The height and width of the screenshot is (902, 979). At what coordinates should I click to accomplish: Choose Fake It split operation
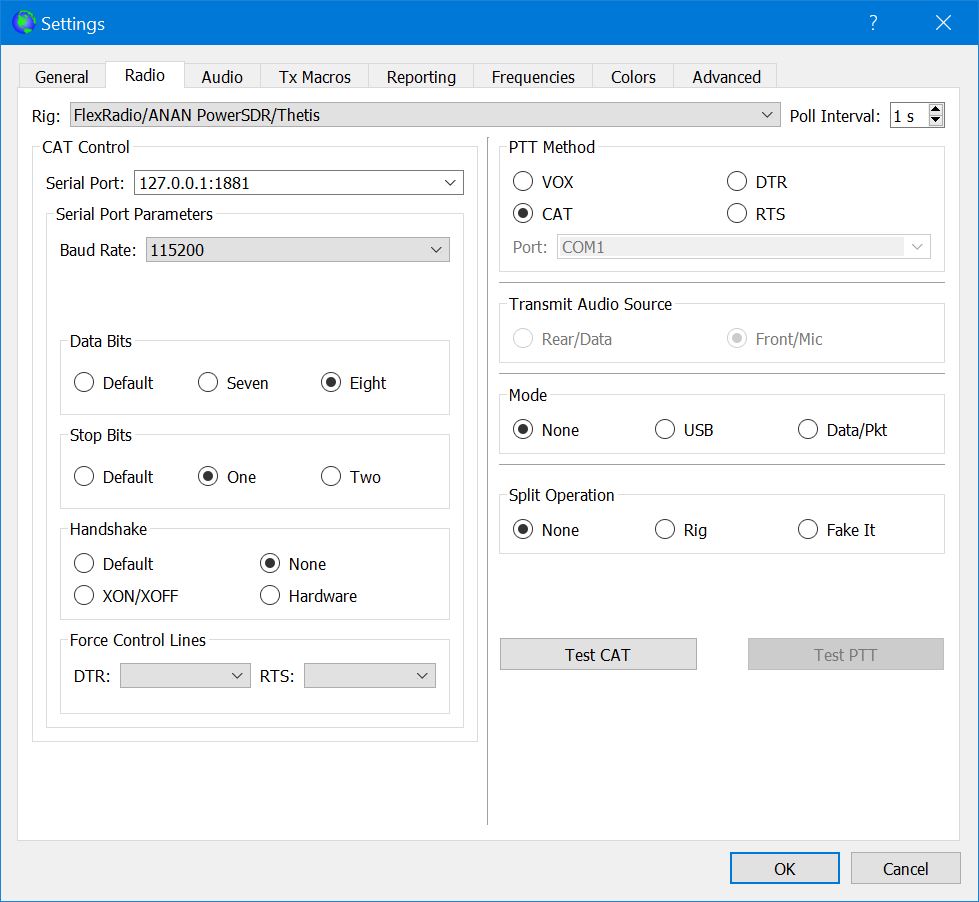pos(808,530)
